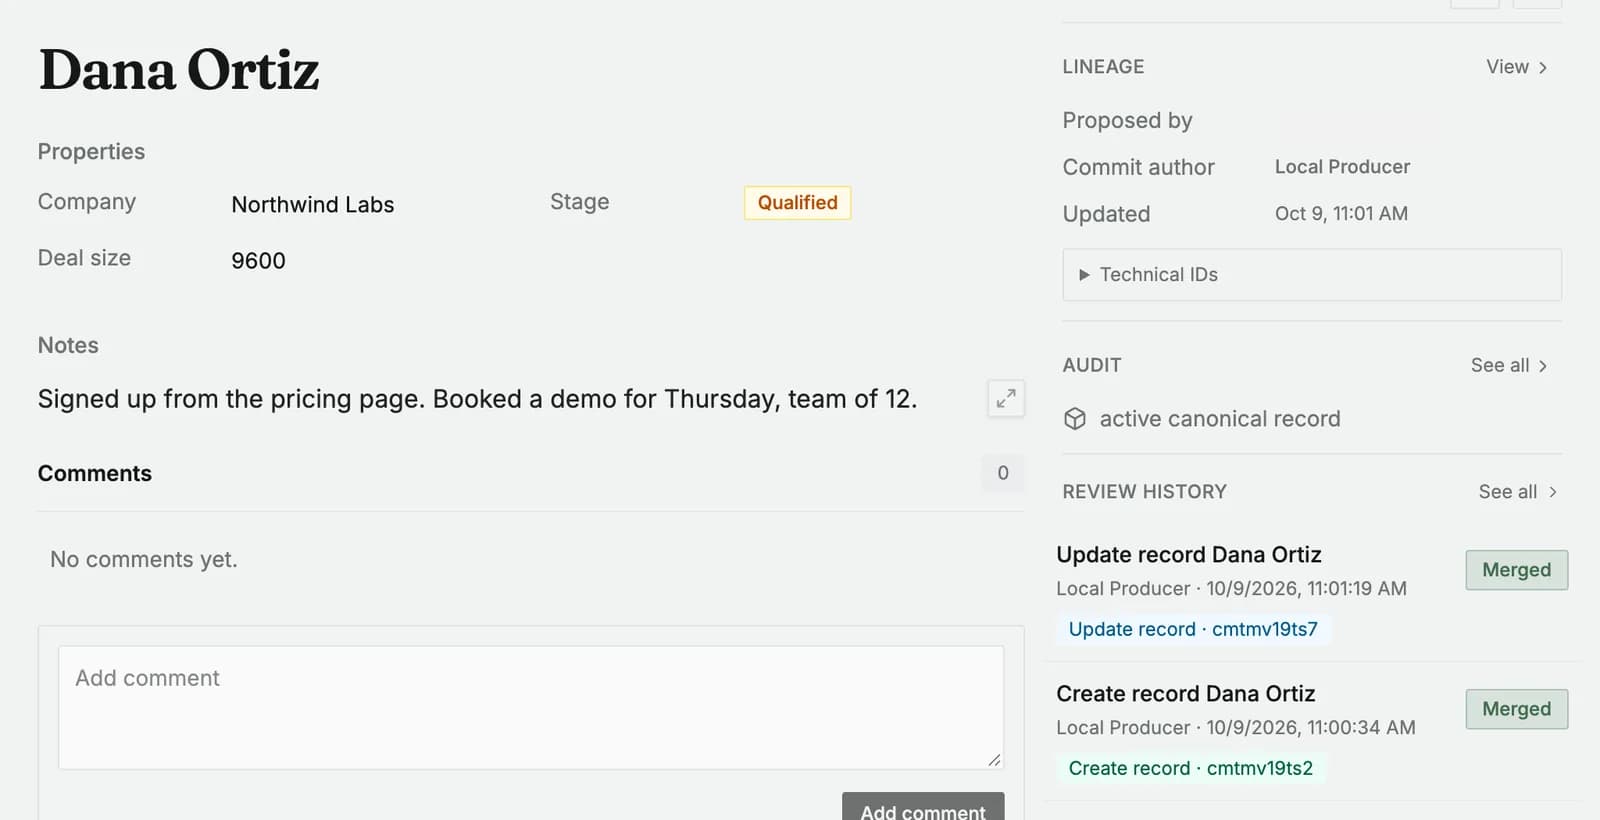Grab the comment box resize handle

tap(994, 760)
